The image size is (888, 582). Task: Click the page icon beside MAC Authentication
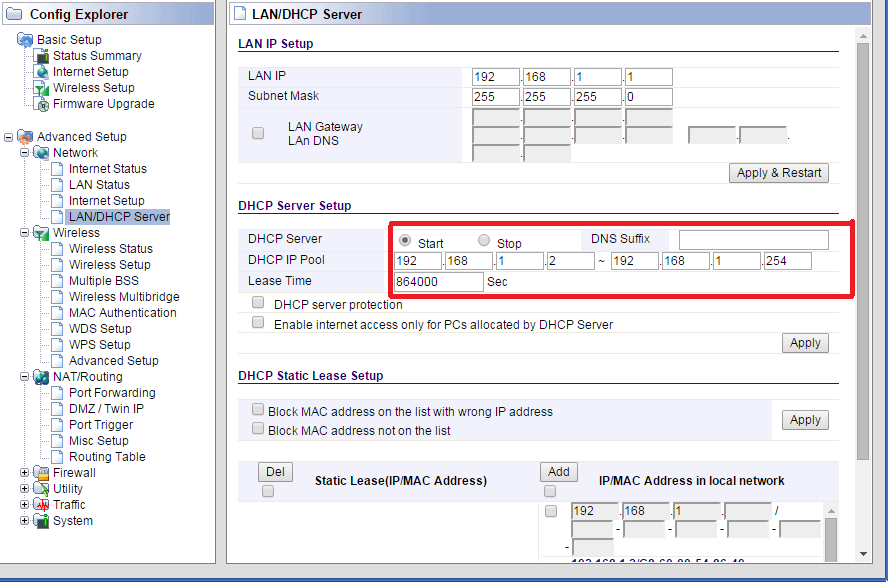click(x=57, y=313)
